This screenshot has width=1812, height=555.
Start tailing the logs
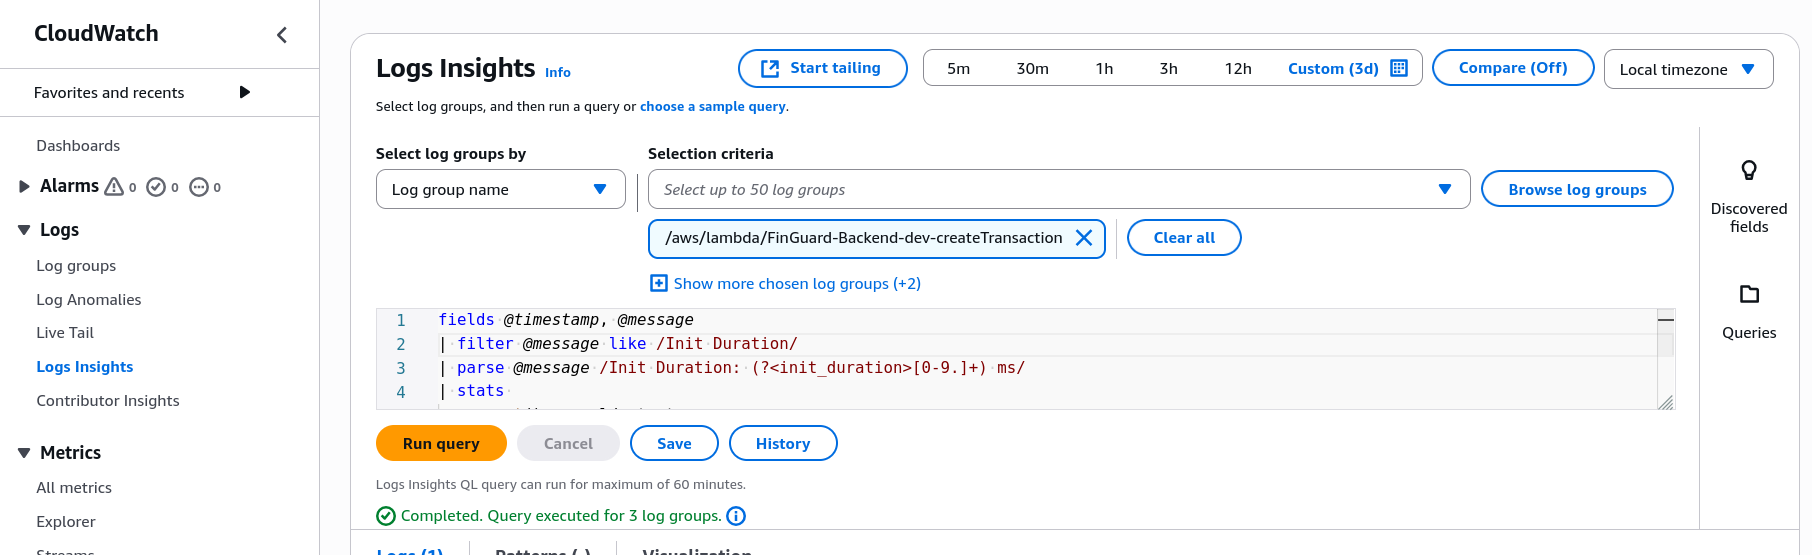822,68
